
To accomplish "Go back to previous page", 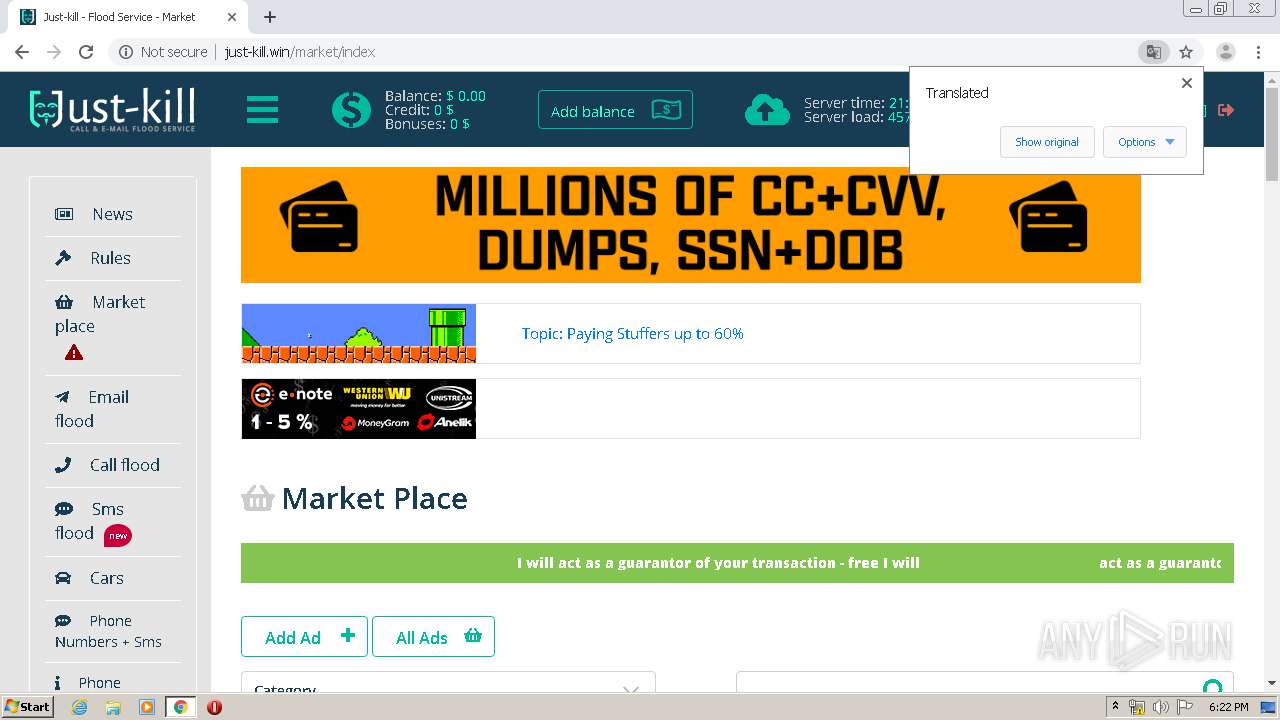I will point(22,52).
